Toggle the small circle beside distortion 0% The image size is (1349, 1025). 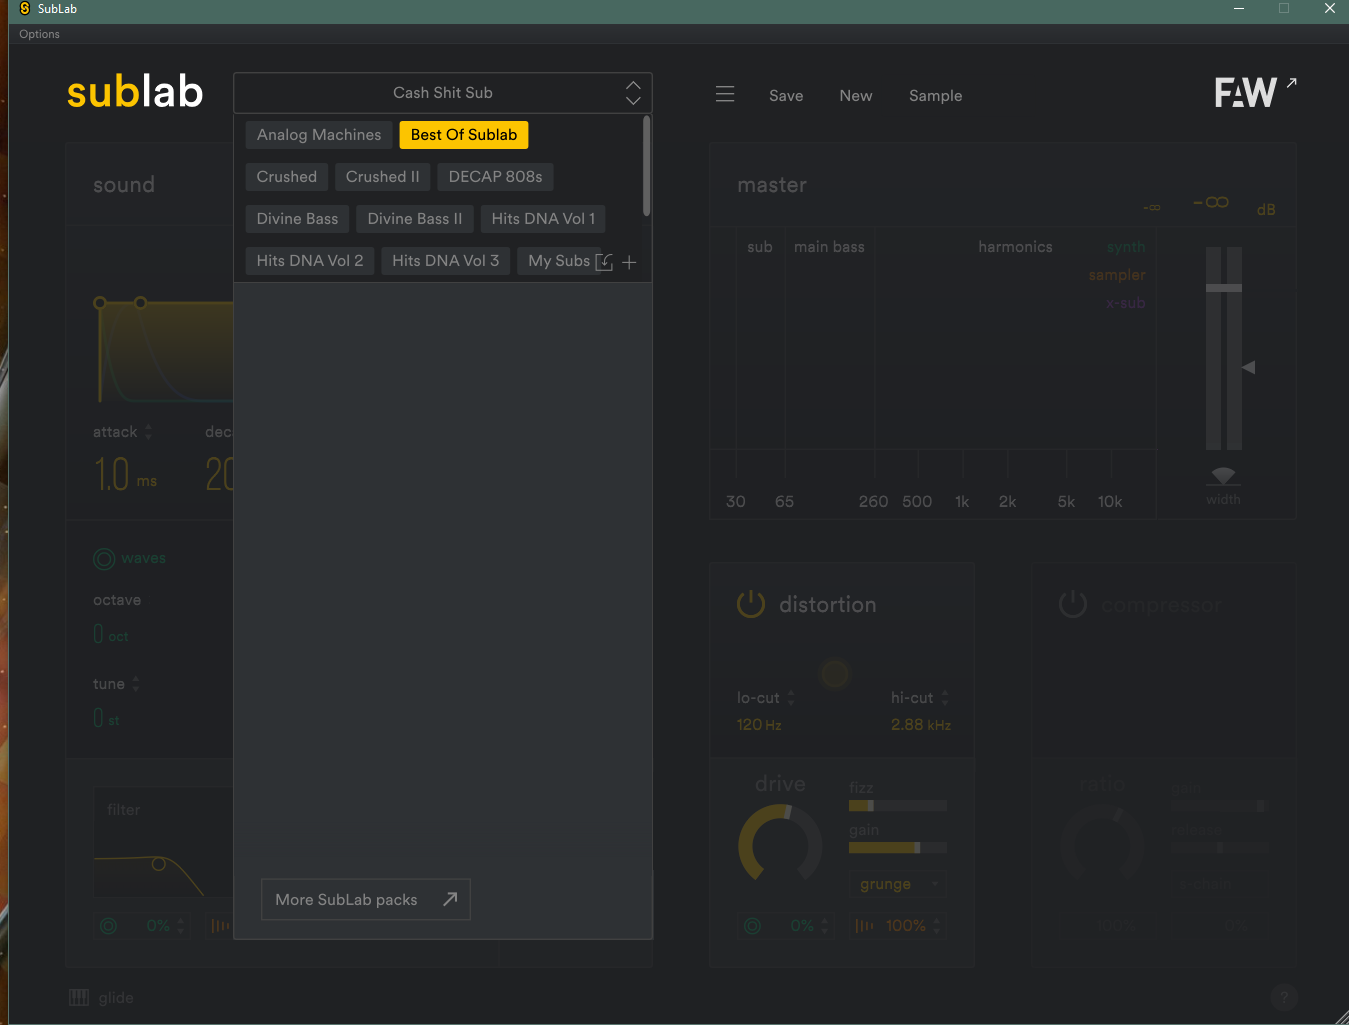pyautogui.click(x=752, y=926)
